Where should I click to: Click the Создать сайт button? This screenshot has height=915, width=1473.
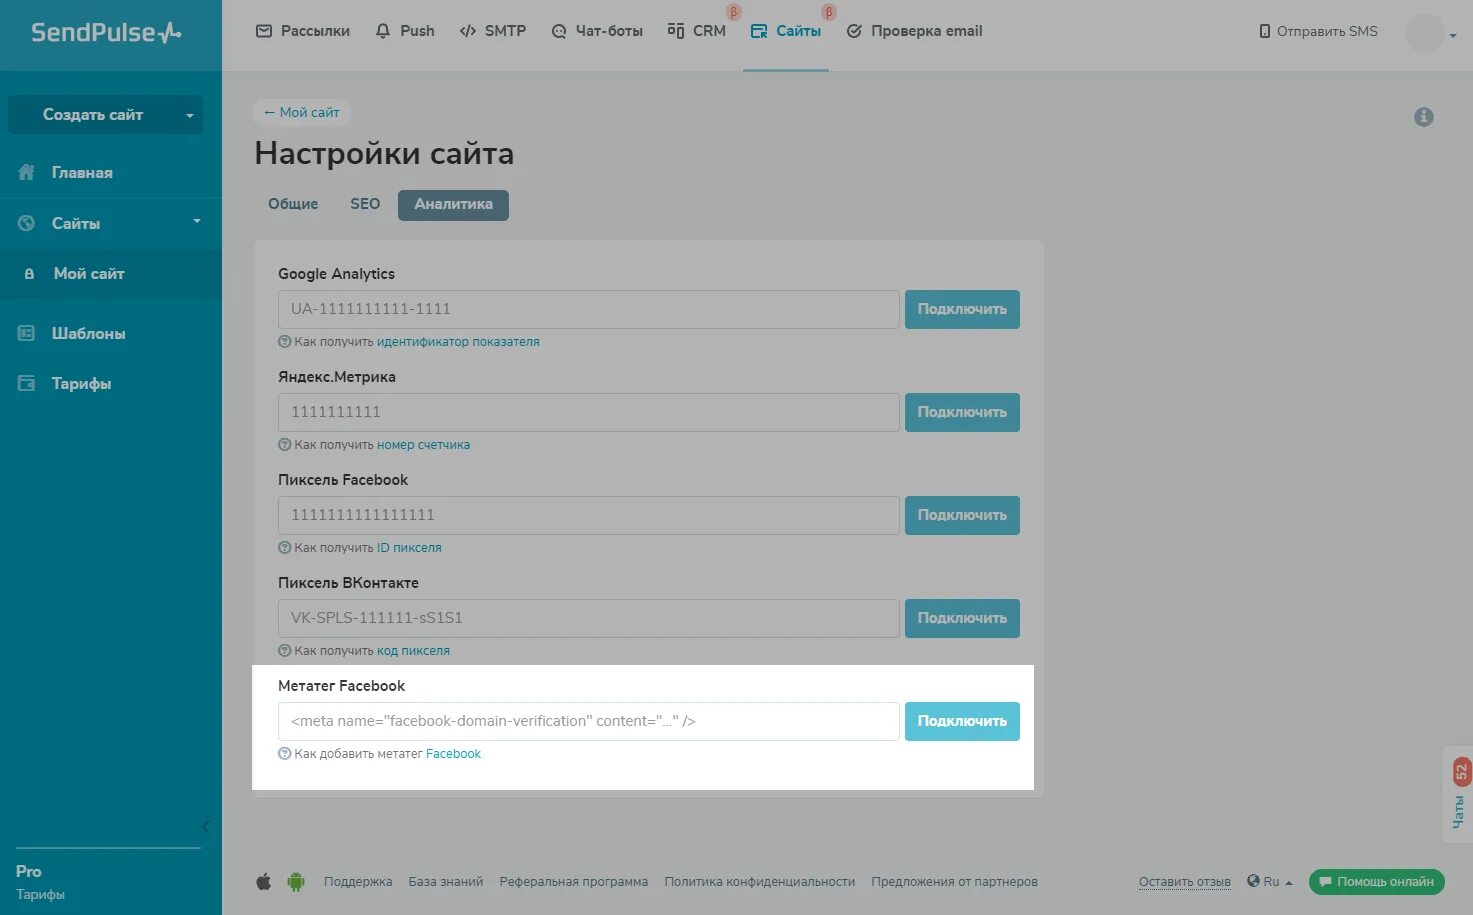[x=93, y=114]
